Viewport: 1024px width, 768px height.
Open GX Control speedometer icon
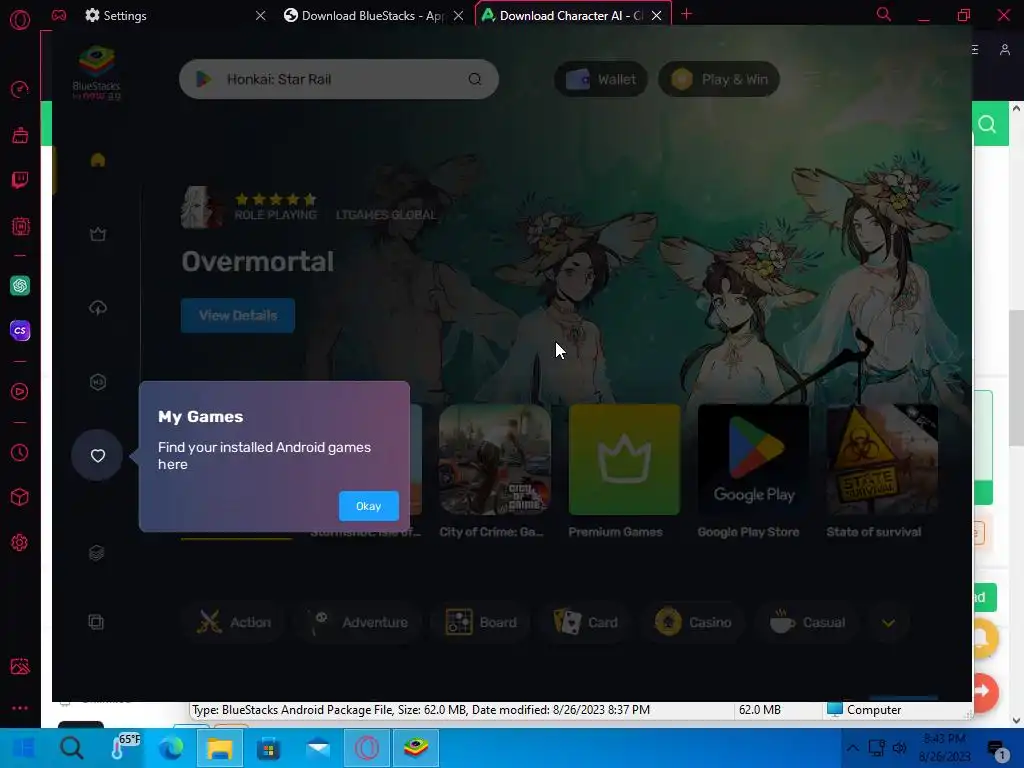[x=20, y=89]
